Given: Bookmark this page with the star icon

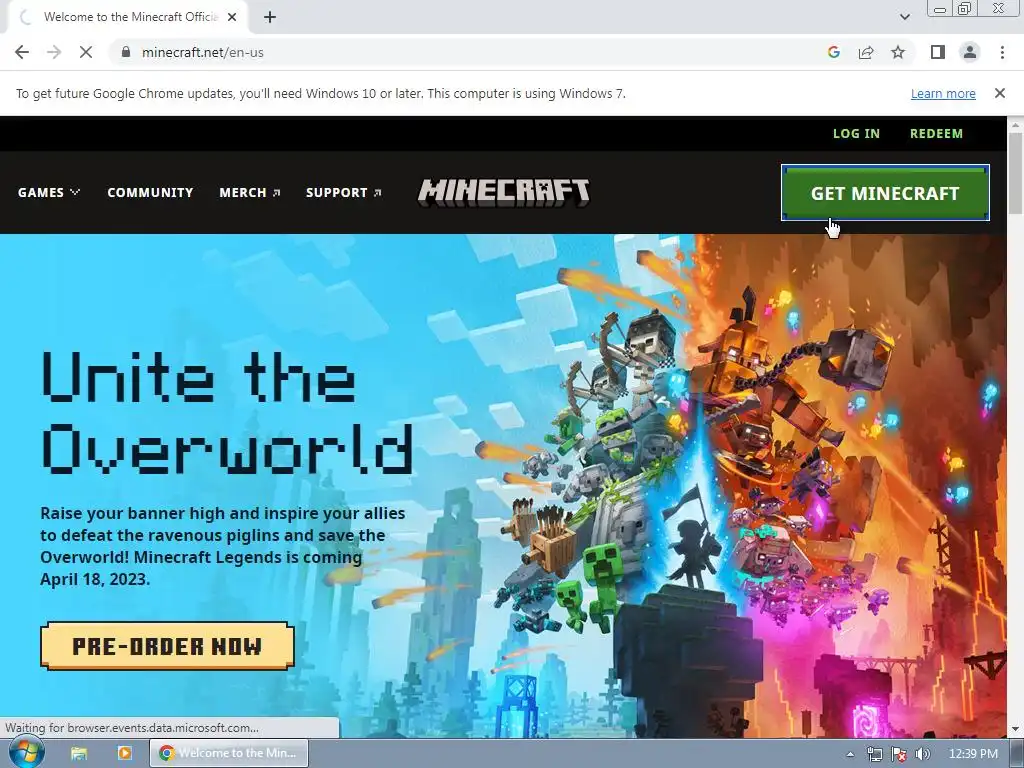Looking at the screenshot, I should (898, 52).
